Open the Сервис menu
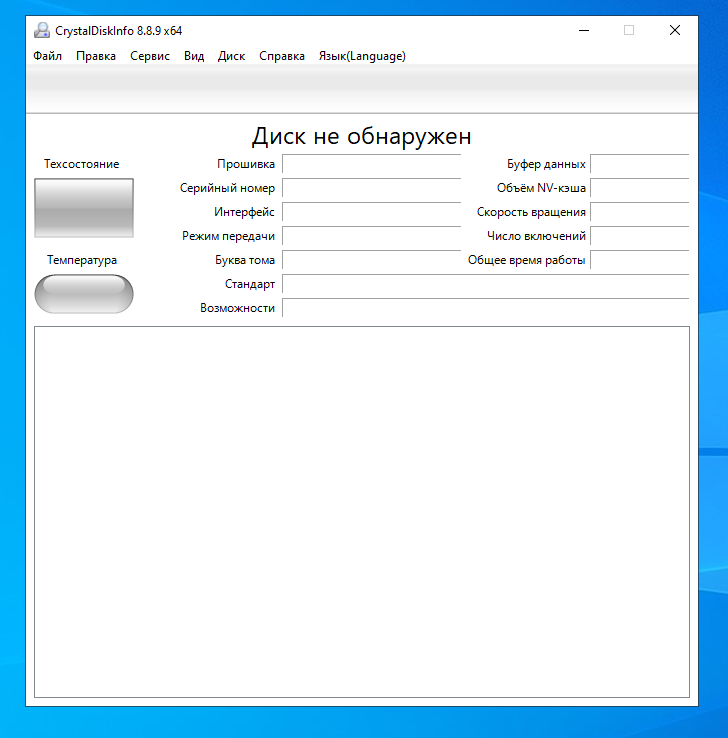The height and width of the screenshot is (738, 728). click(x=150, y=56)
